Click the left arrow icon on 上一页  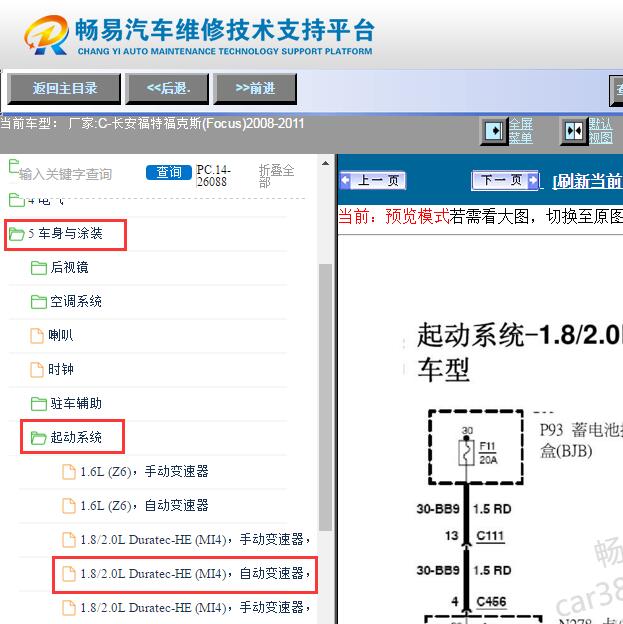pyautogui.click(x=346, y=180)
